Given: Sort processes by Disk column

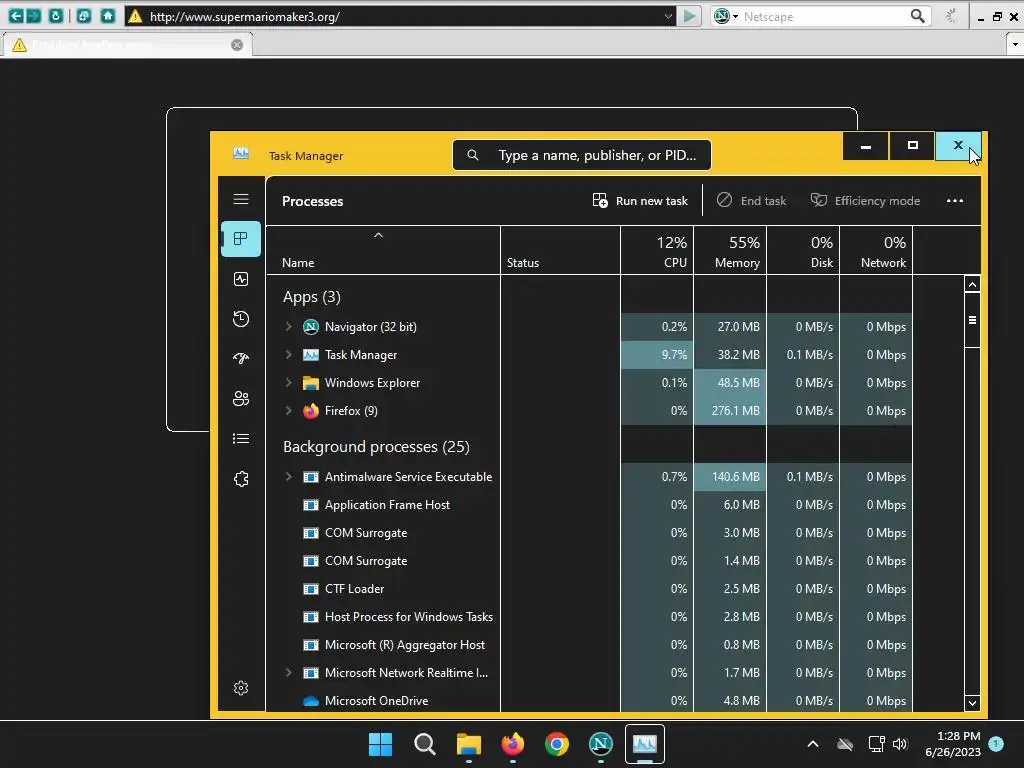Looking at the screenshot, I should click(x=803, y=250).
